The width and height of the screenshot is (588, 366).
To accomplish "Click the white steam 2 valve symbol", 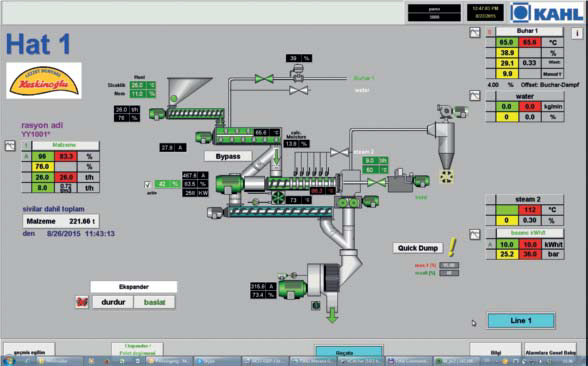I will pos(339,152).
